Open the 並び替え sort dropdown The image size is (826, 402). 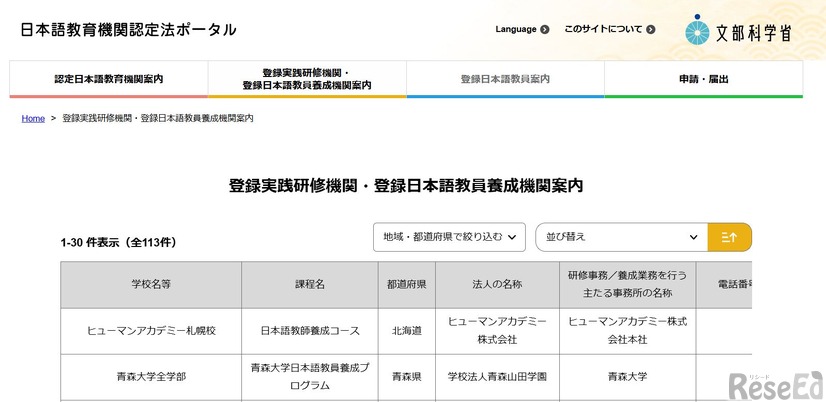[x=622, y=237]
